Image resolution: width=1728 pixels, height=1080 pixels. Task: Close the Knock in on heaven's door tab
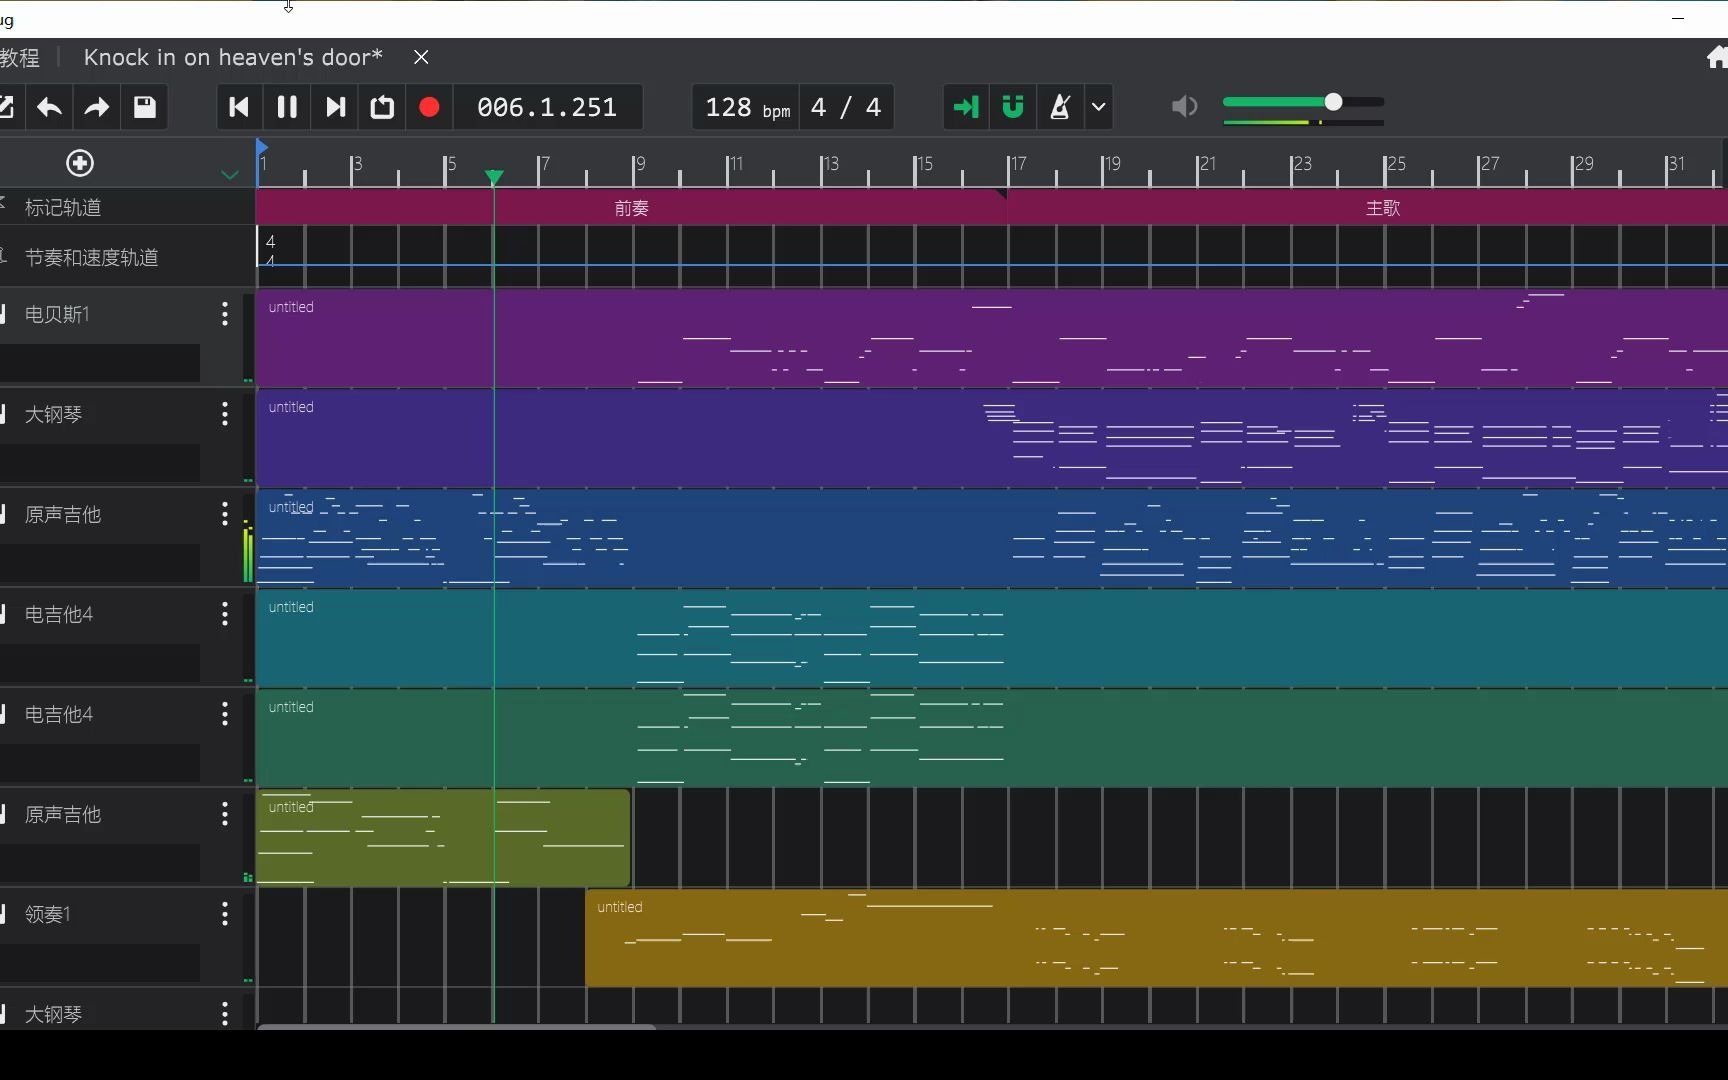421,58
